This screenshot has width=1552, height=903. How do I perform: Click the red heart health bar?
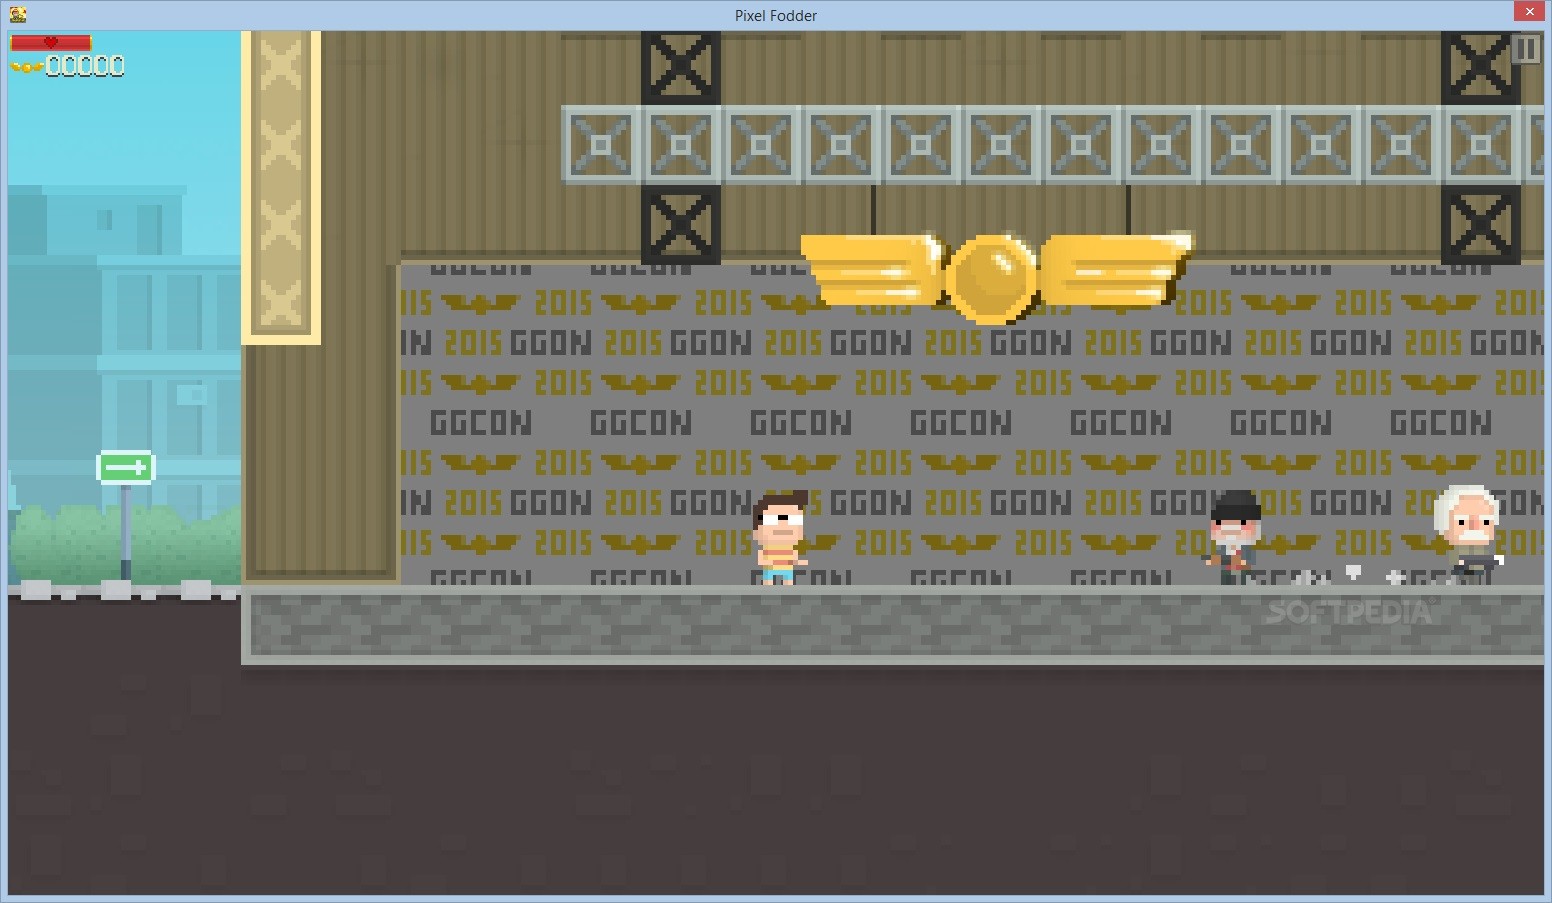(51, 43)
